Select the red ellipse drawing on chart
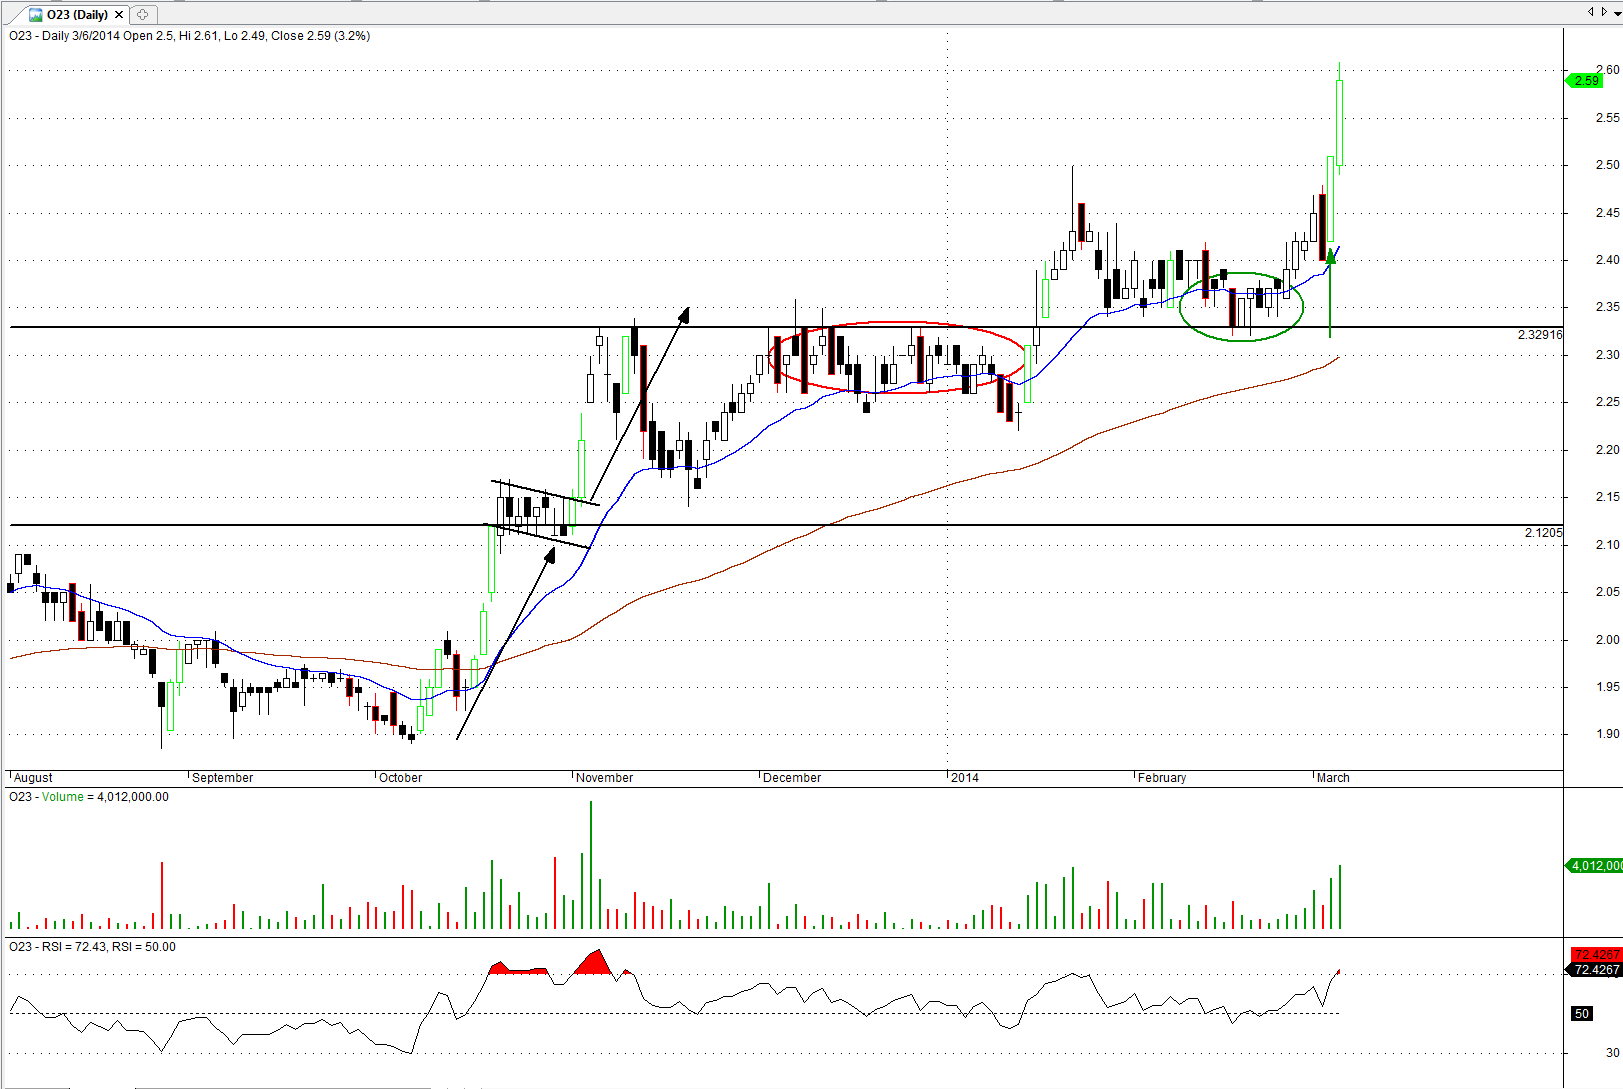 pyautogui.click(x=900, y=323)
